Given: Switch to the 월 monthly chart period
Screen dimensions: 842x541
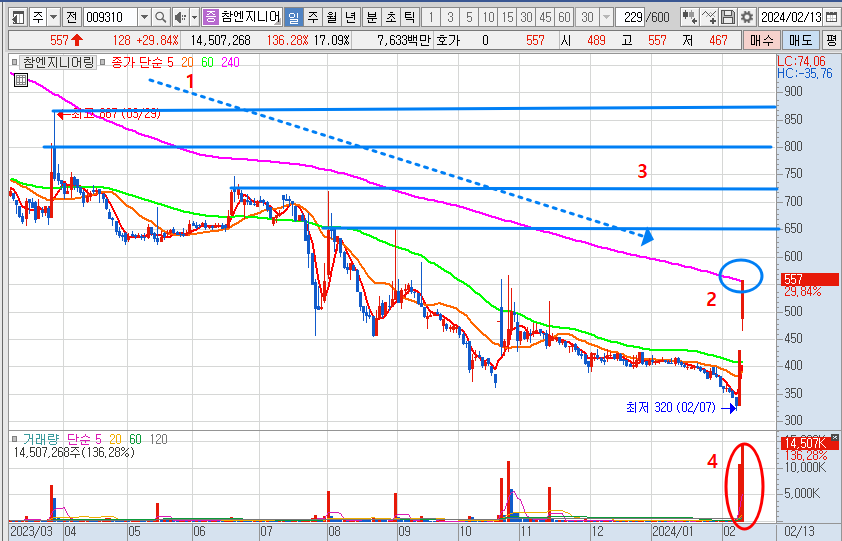Looking at the screenshot, I should (331, 17).
